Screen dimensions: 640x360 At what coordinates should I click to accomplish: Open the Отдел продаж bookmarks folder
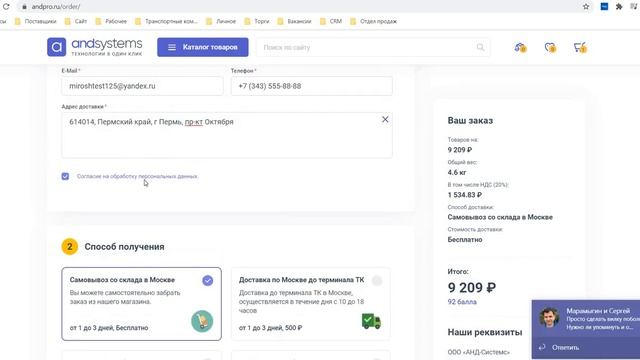click(373, 21)
